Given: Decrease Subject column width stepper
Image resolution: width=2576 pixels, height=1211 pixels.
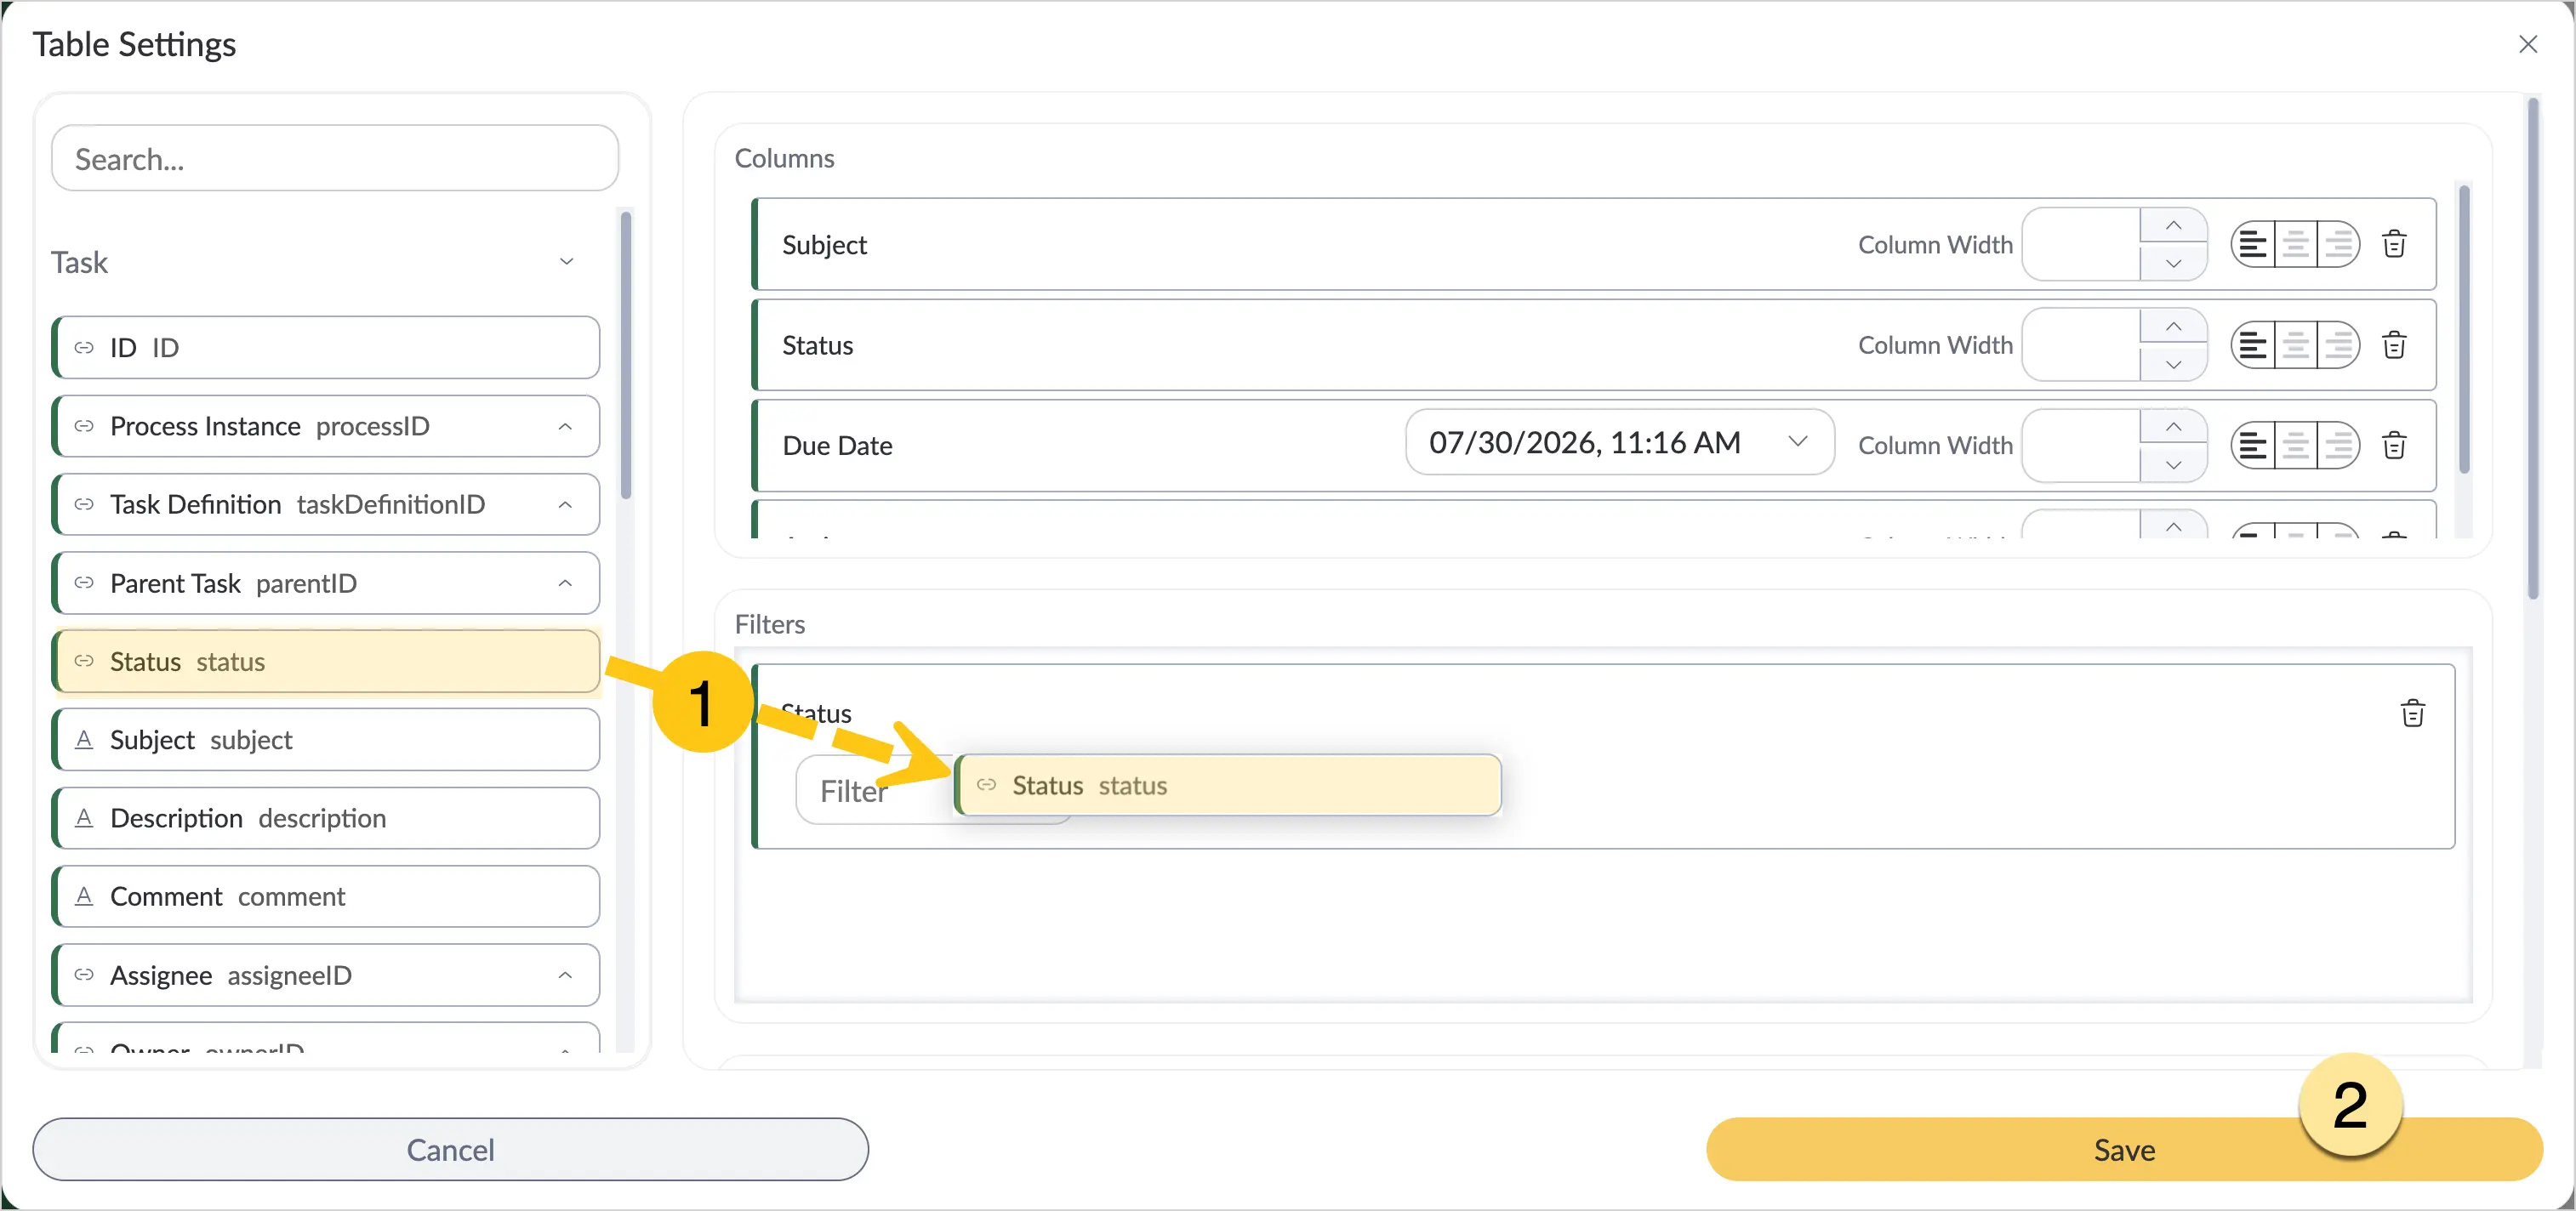Looking at the screenshot, I should [2173, 263].
